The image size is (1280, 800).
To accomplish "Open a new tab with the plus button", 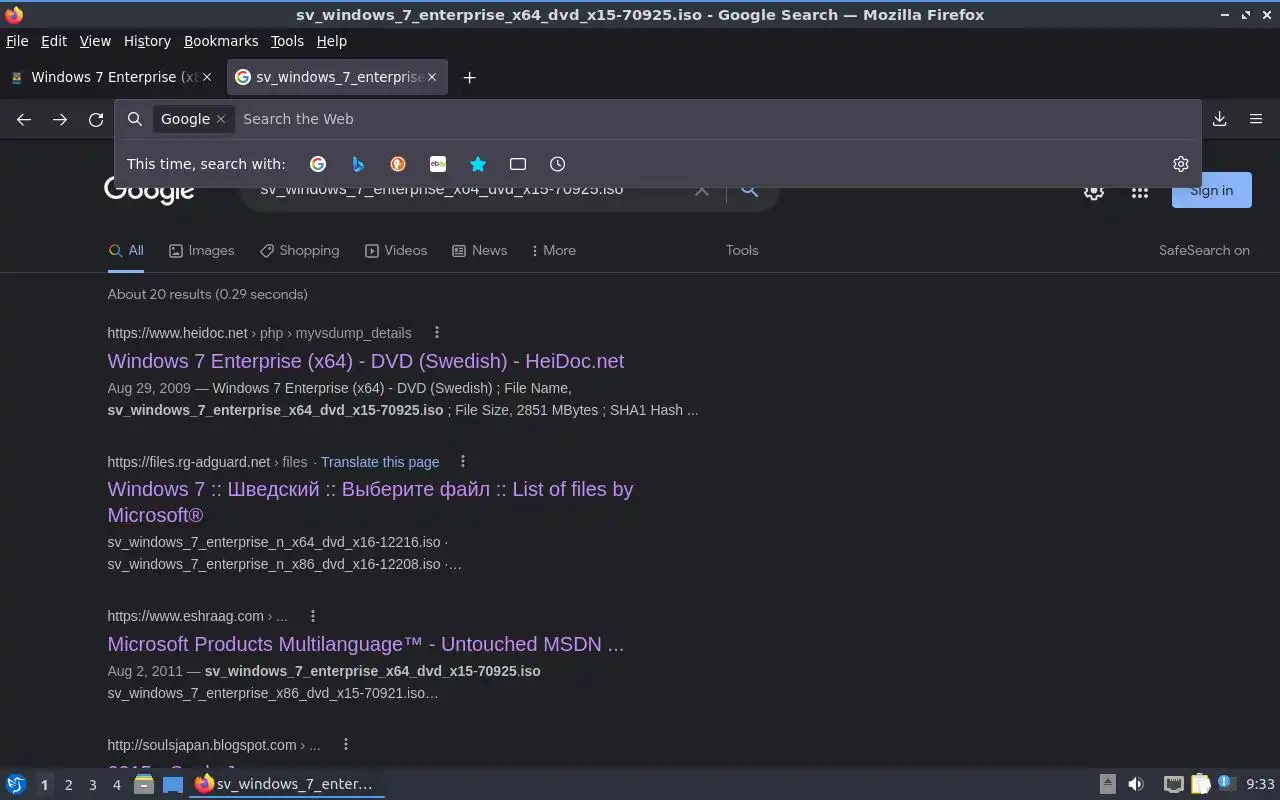I will [469, 77].
